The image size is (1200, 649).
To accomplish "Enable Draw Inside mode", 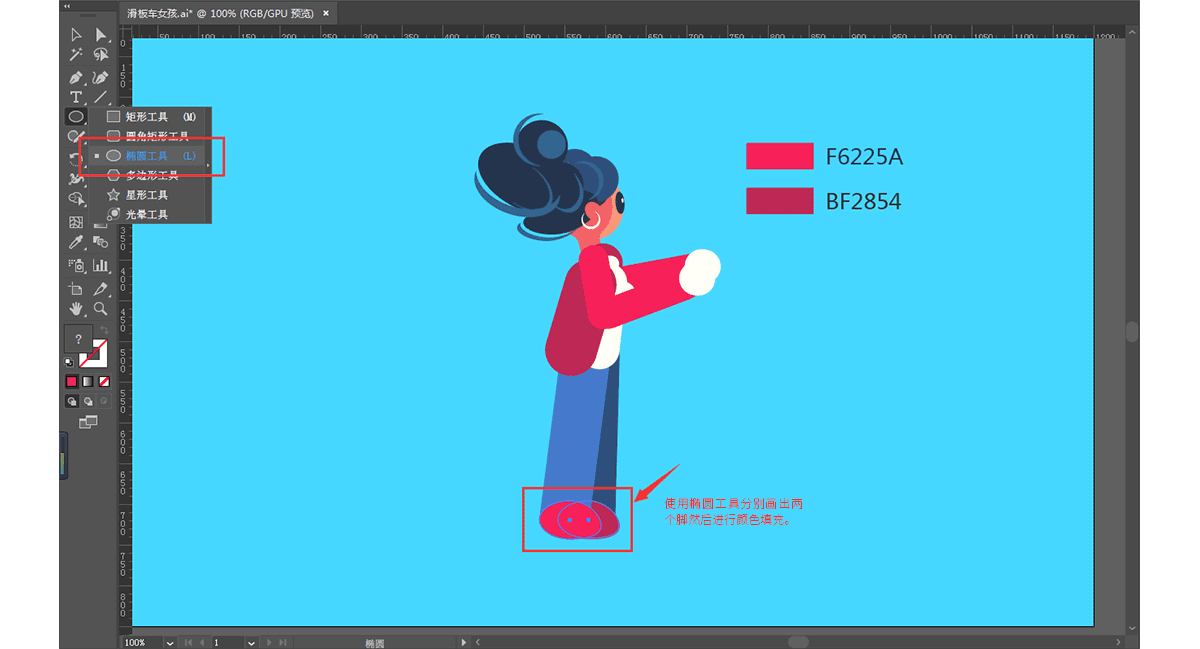I will point(103,401).
